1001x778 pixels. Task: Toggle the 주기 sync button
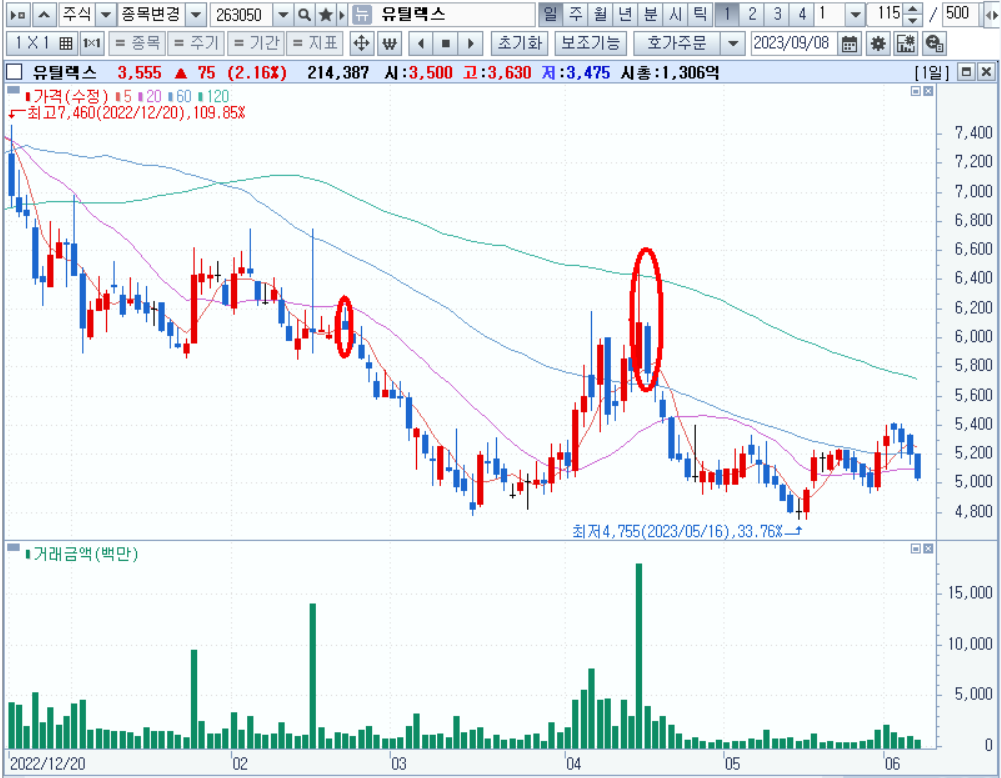tap(197, 43)
